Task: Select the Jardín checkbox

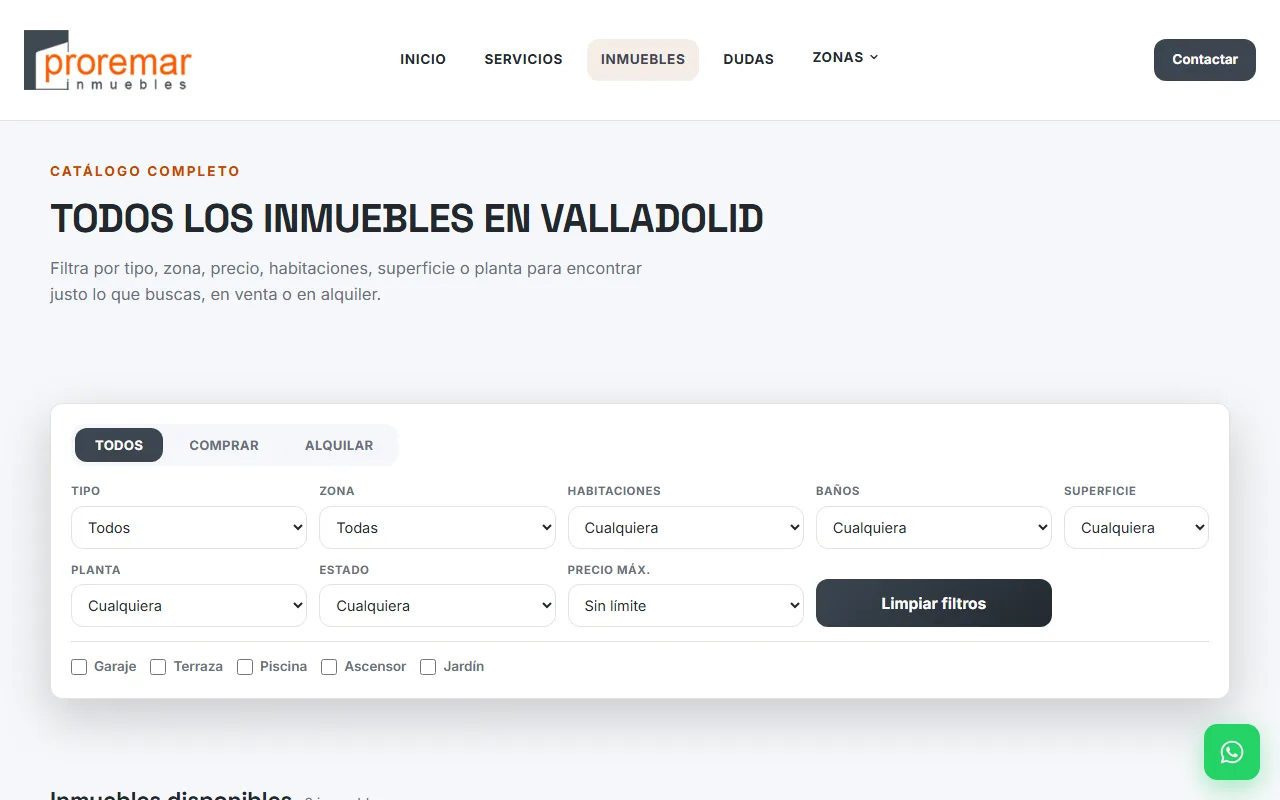Action: [x=428, y=667]
